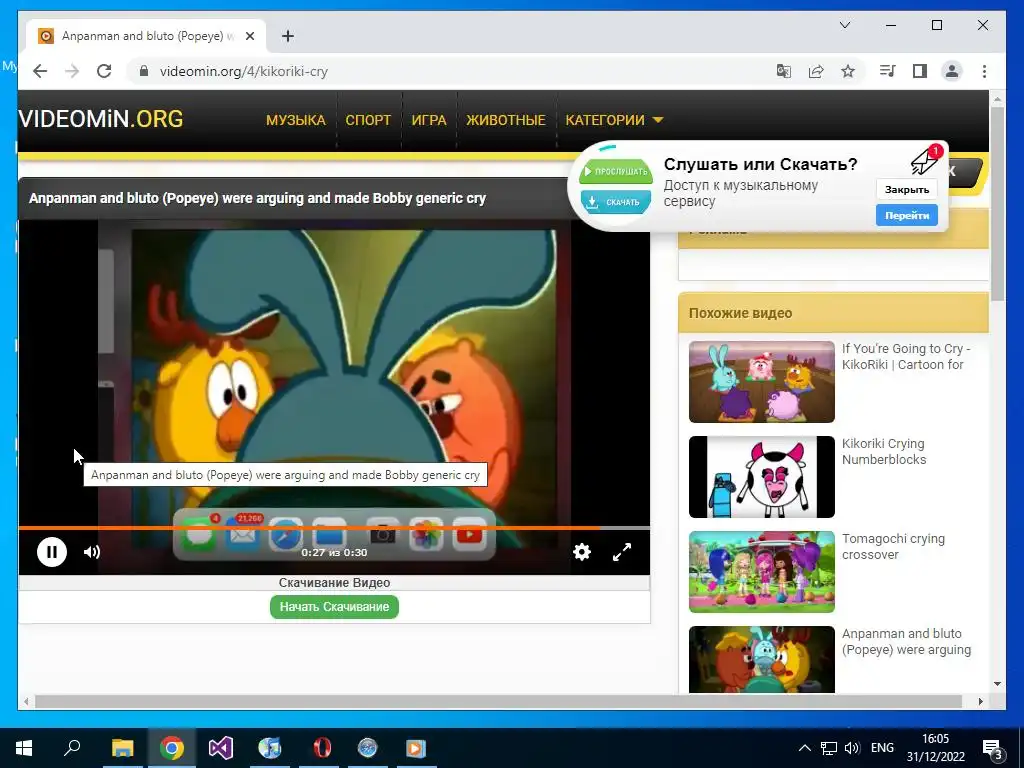Bookmark this page with star icon

tap(848, 71)
